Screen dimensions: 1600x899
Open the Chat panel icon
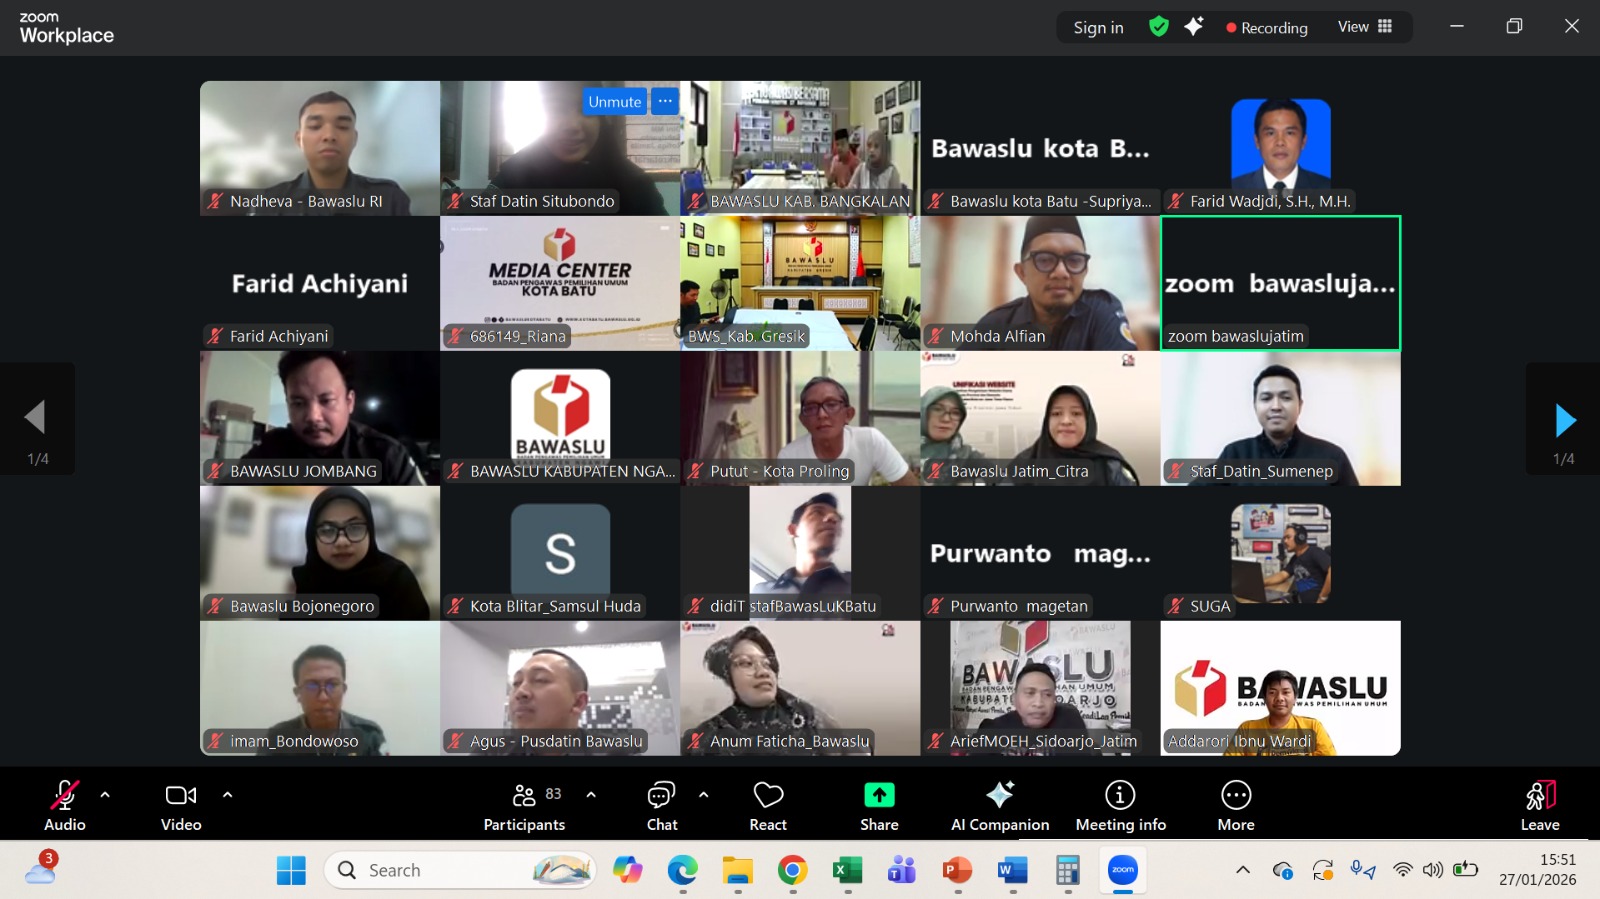click(661, 796)
